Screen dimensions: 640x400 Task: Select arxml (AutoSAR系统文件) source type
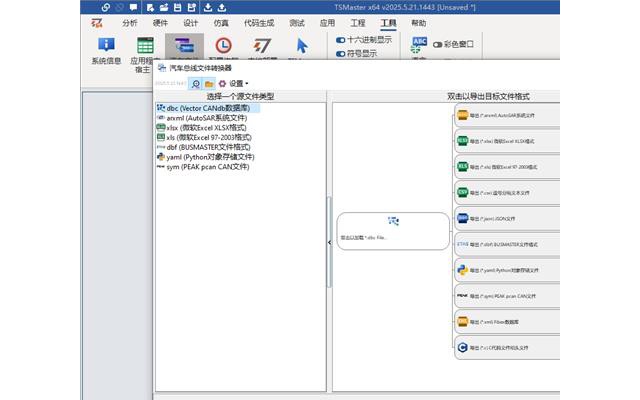(202, 118)
